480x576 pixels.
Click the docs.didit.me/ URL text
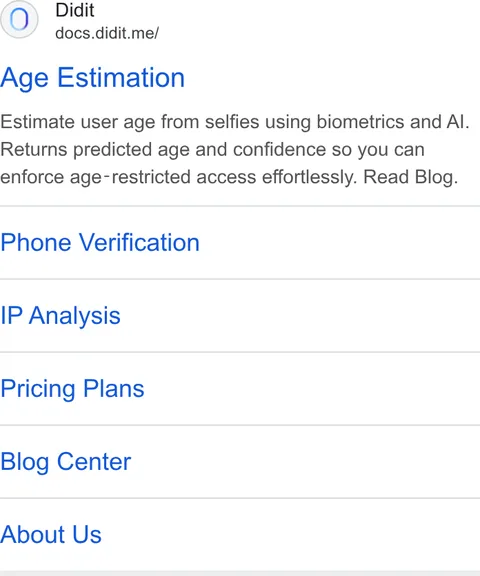pyautogui.click(x=107, y=33)
